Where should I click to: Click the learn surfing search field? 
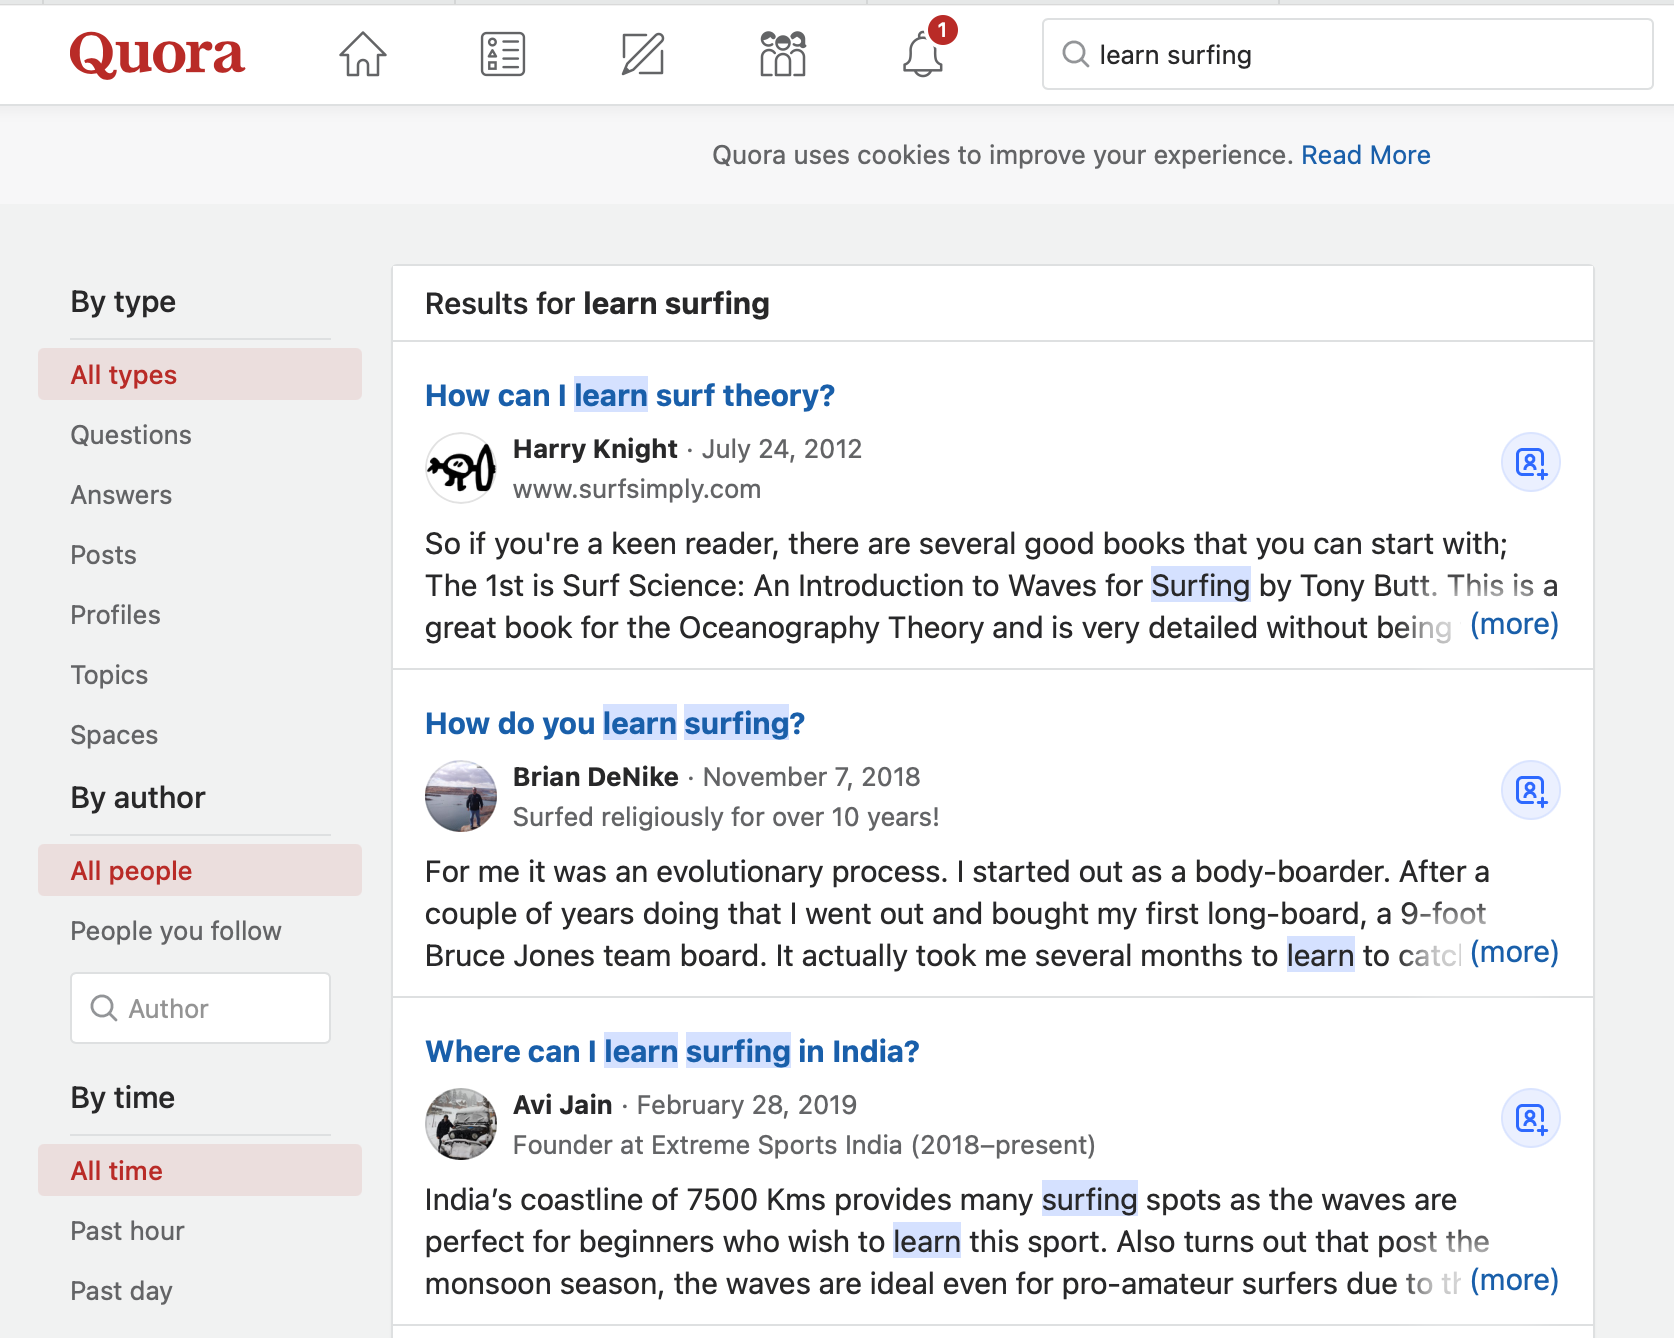[1347, 54]
